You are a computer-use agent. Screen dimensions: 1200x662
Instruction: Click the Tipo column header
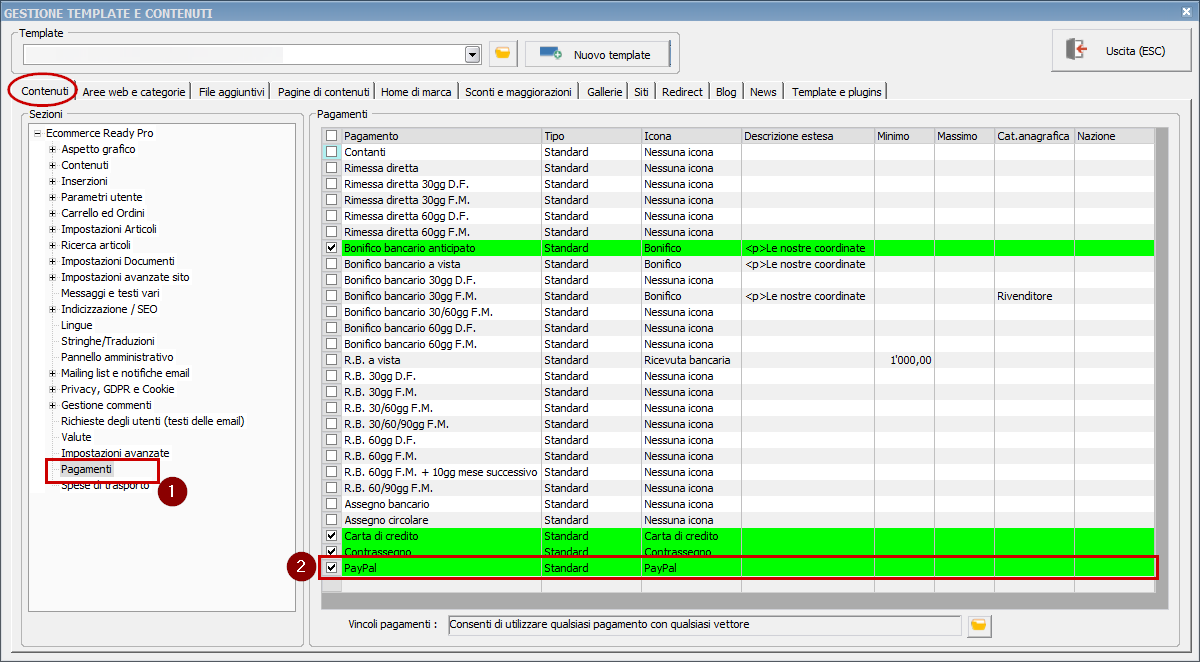click(x=591, y=136)
